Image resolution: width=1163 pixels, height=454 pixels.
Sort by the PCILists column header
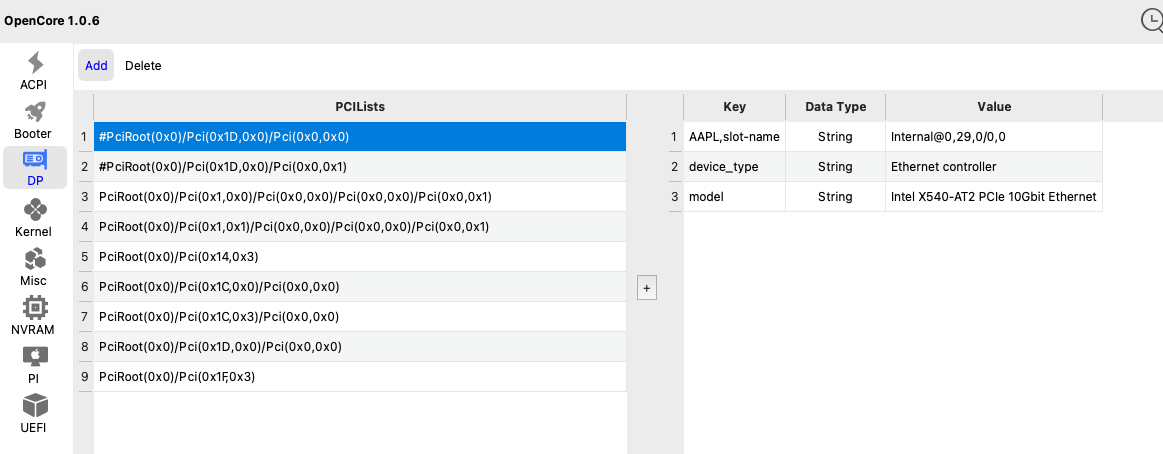(x=360, y=107)
